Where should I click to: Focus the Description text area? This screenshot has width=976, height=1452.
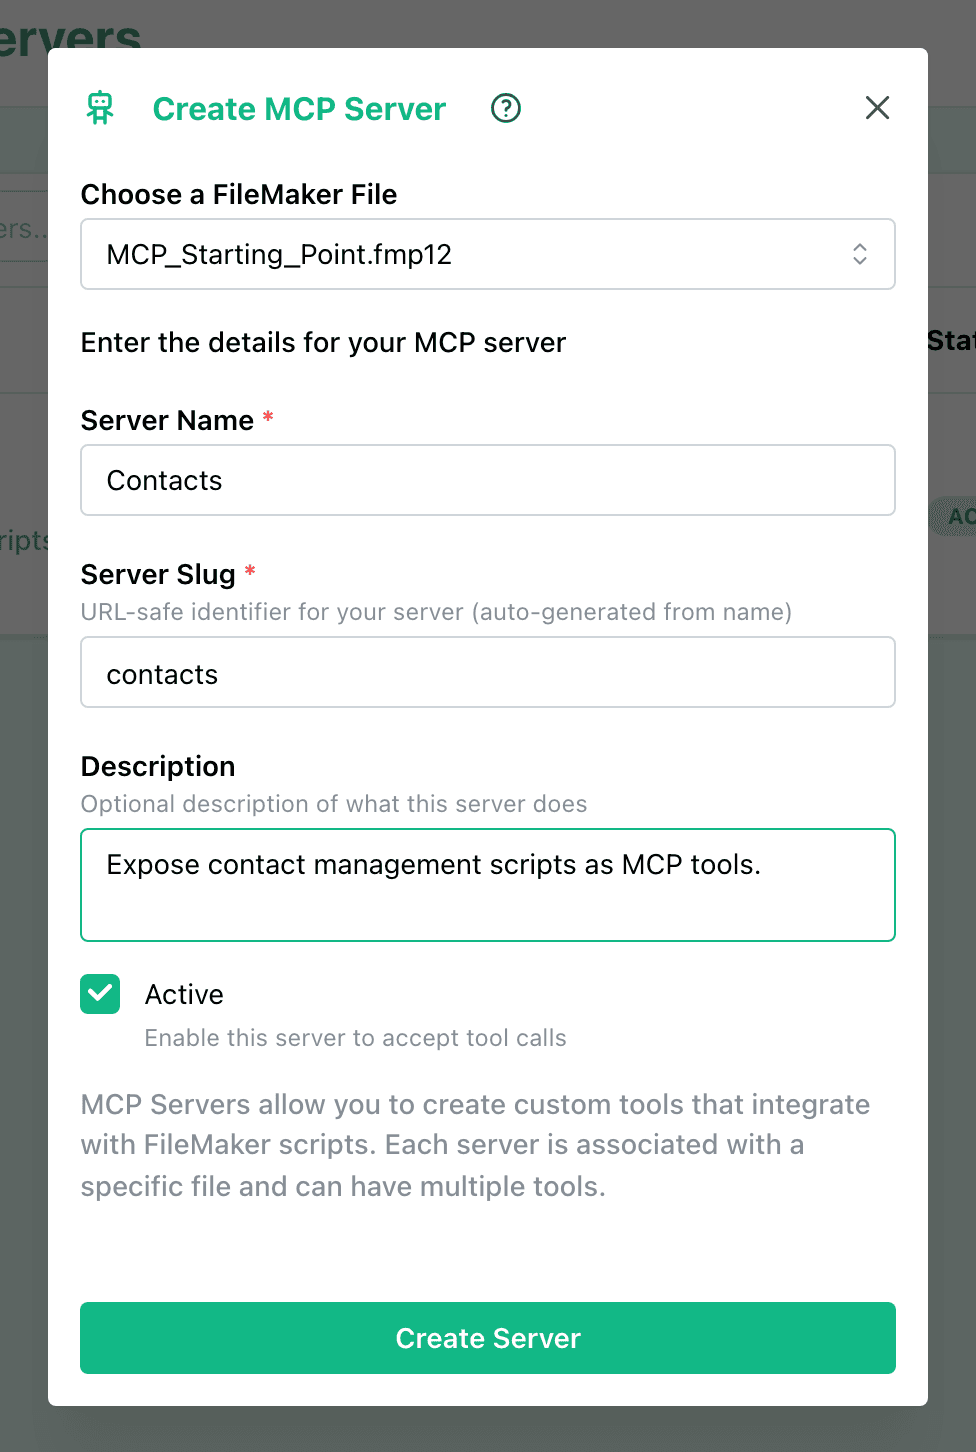[488, 885]
